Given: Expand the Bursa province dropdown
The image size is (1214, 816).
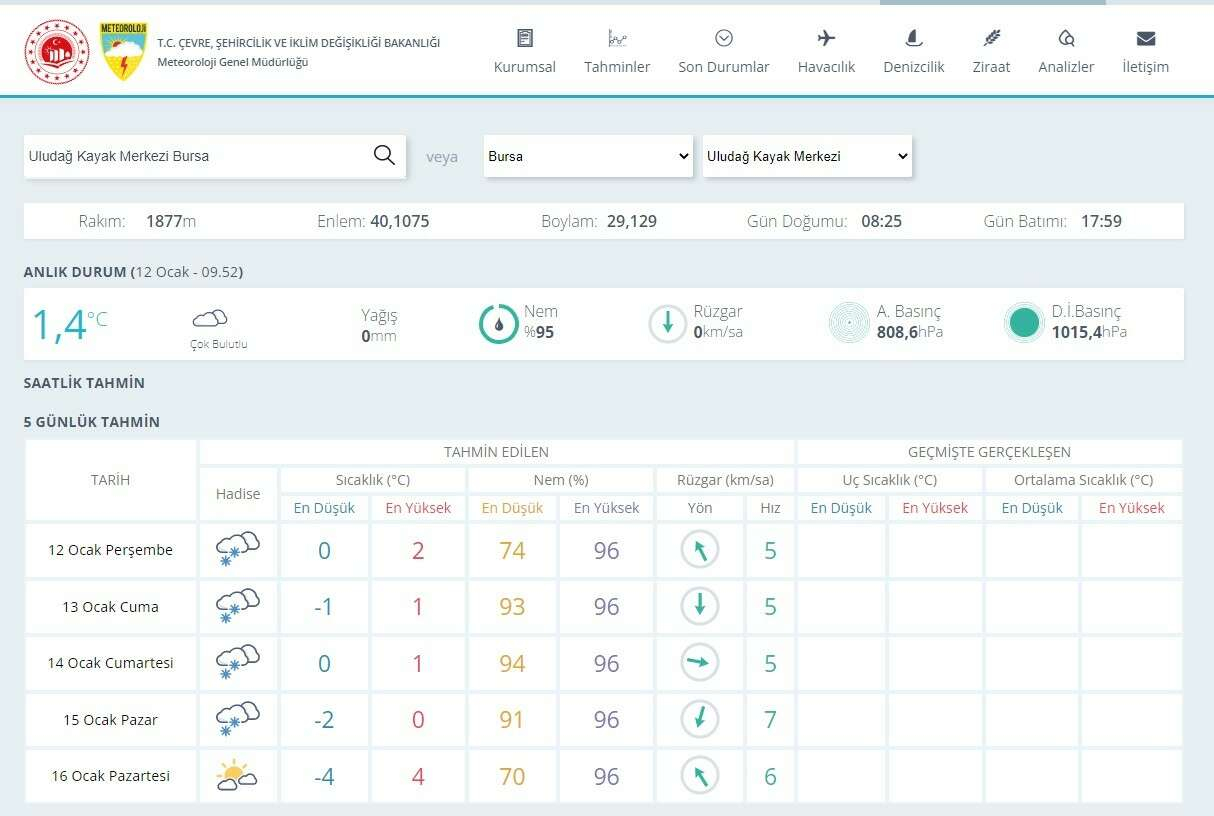Looking at the screenshot, I should click(x=588, y=157).
